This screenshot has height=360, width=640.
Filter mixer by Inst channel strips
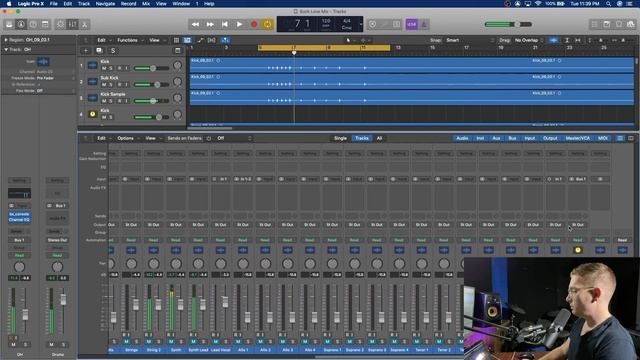point(480,138)
